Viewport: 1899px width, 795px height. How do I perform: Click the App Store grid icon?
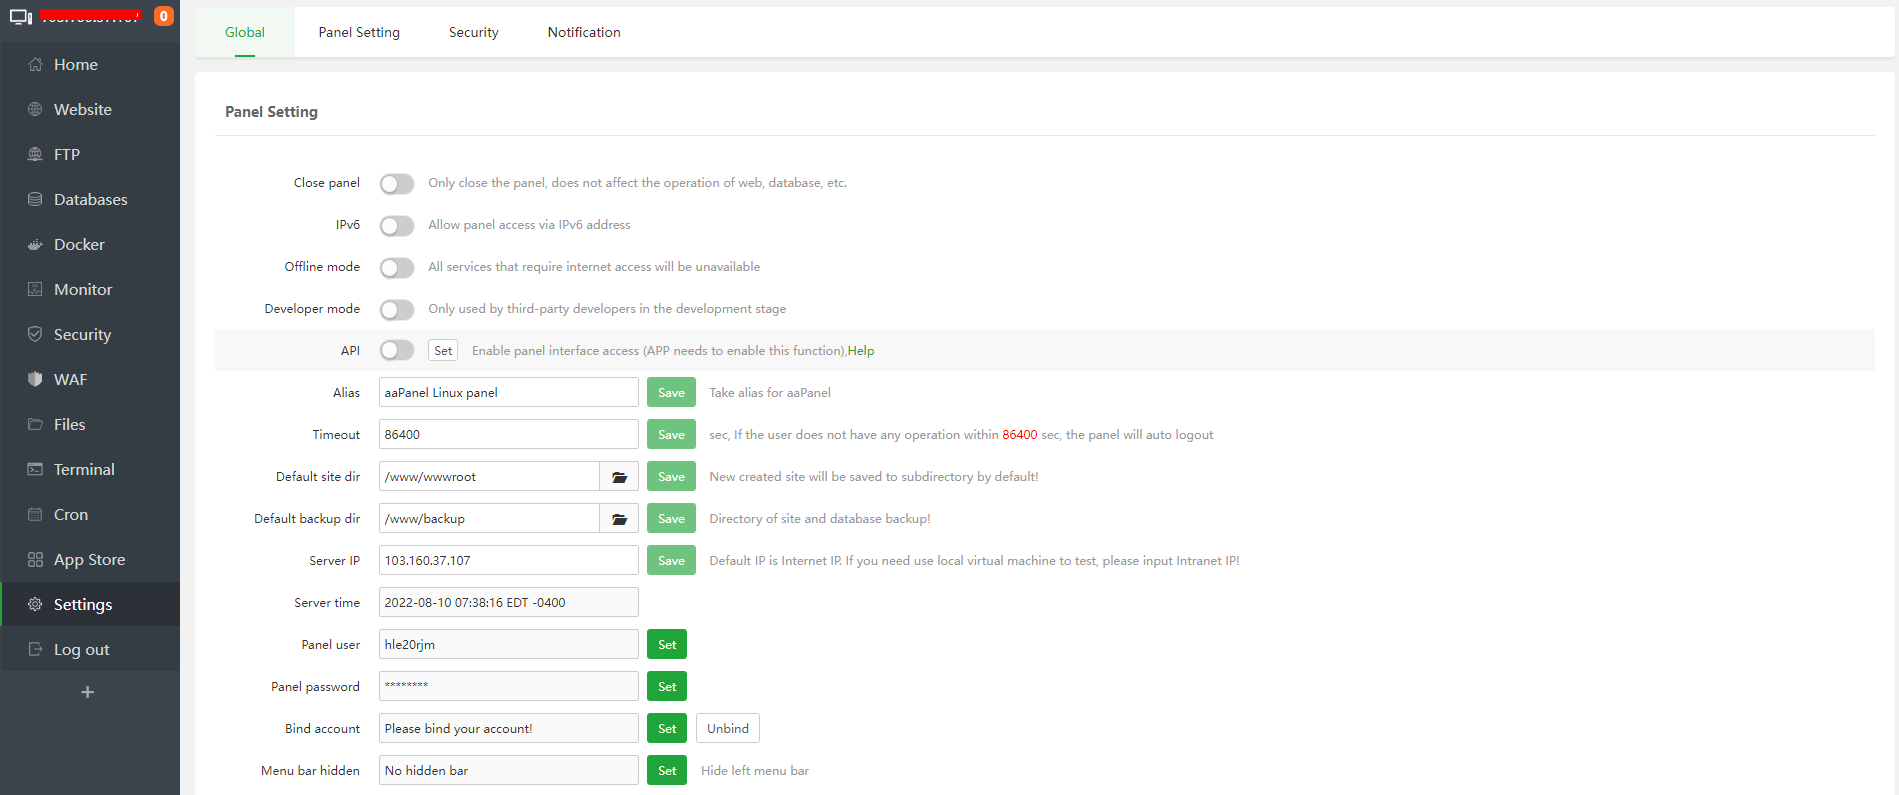tap(35, 560)
